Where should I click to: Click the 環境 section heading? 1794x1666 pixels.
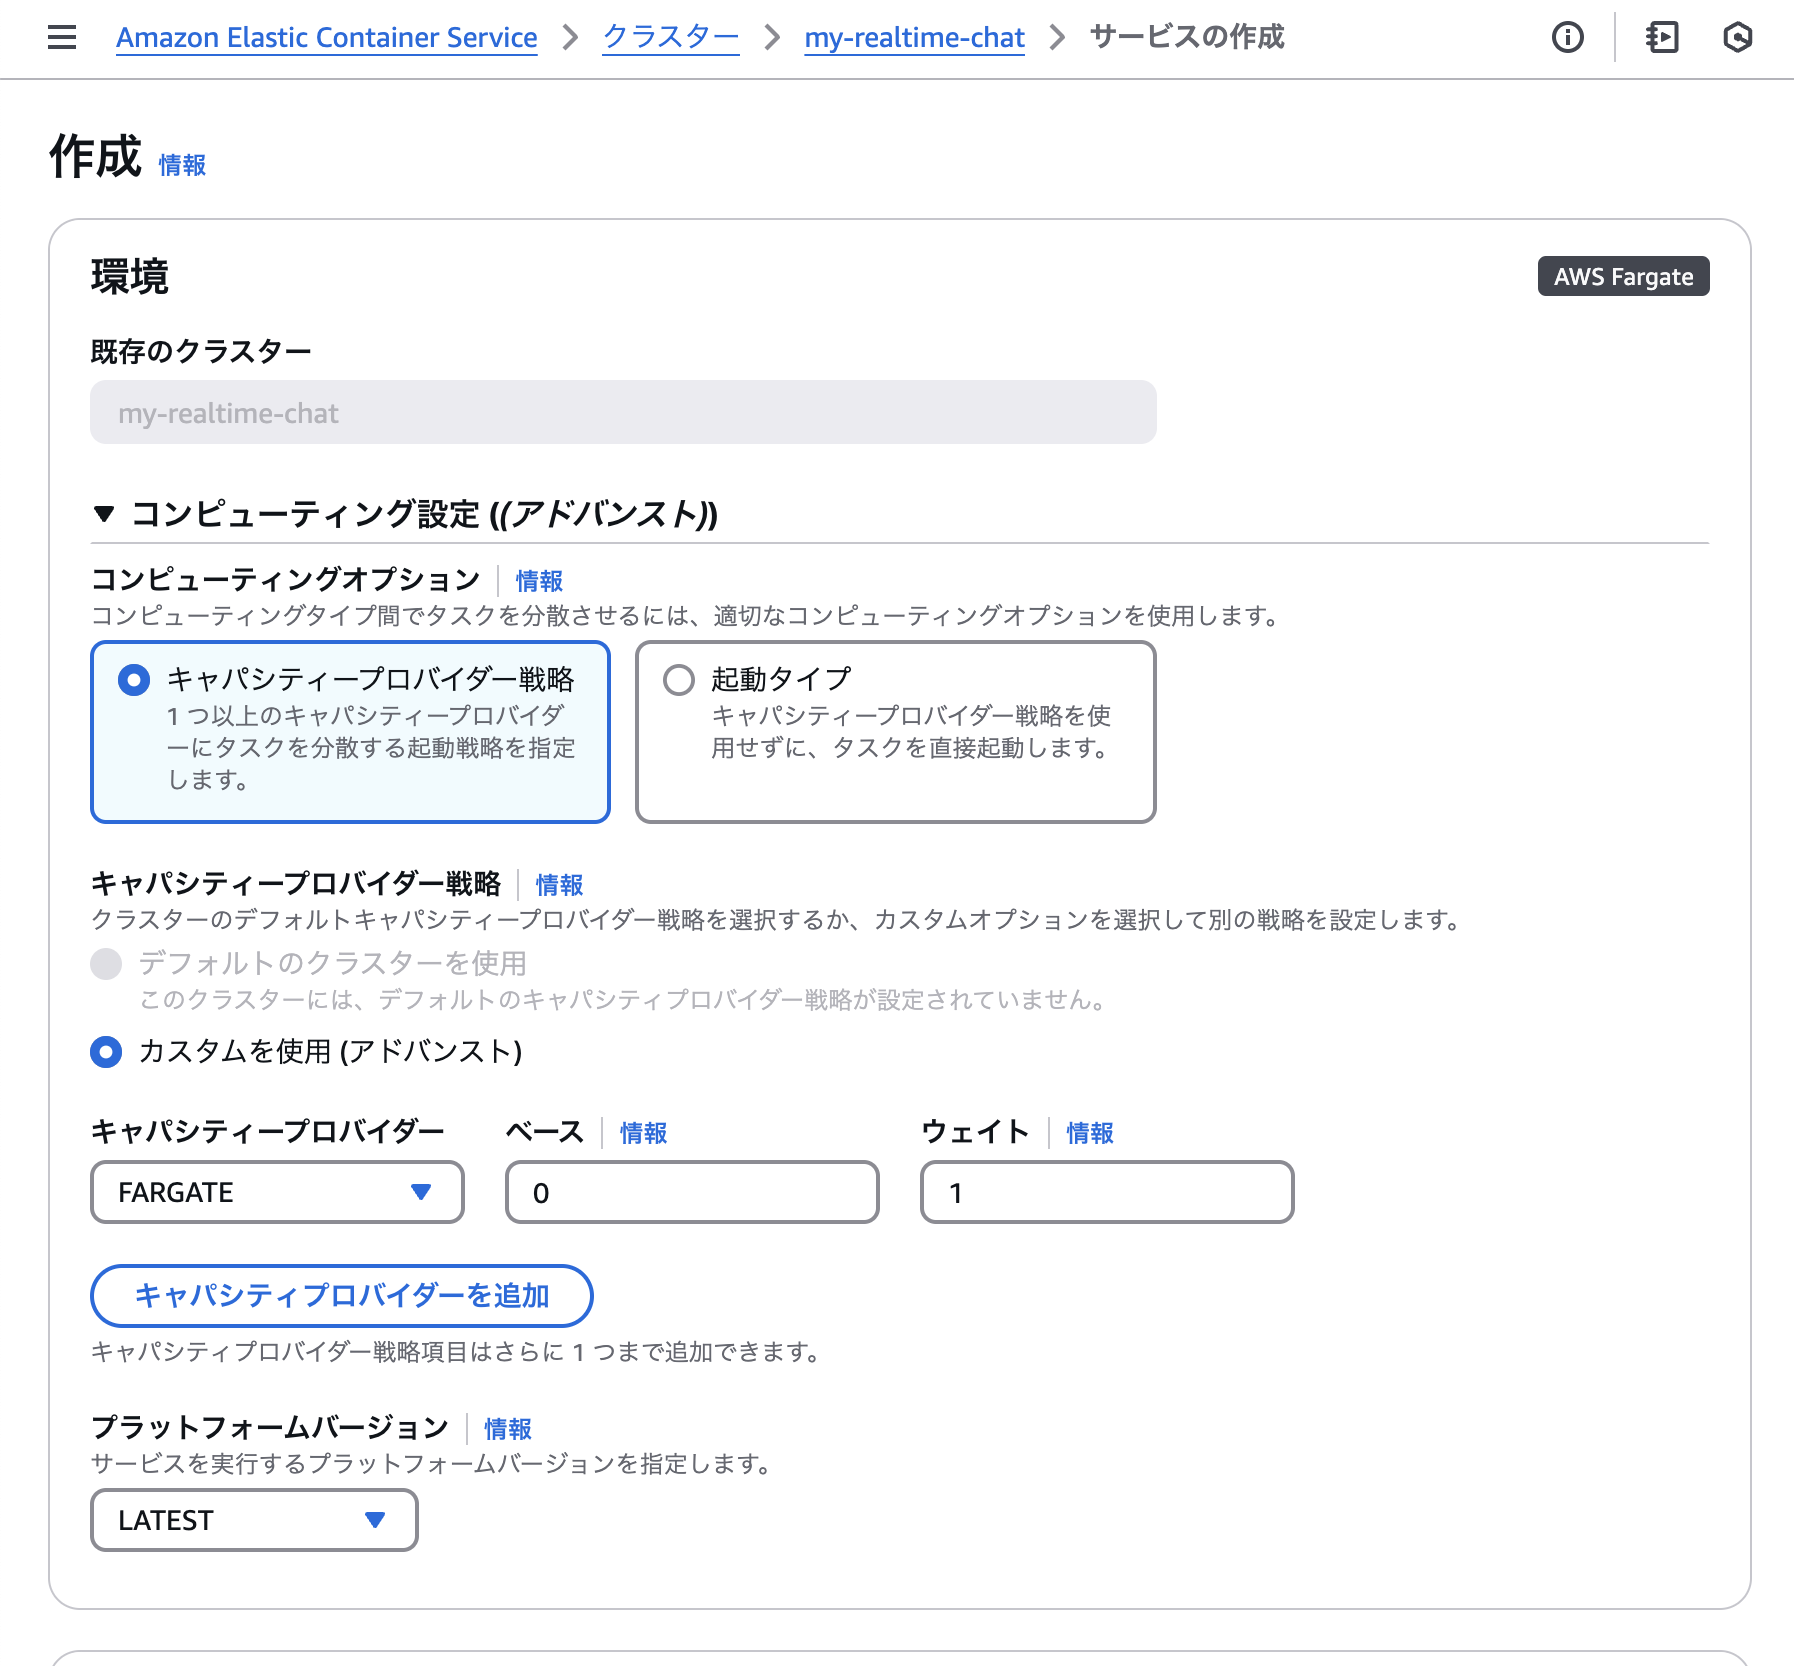coord(130,276)
